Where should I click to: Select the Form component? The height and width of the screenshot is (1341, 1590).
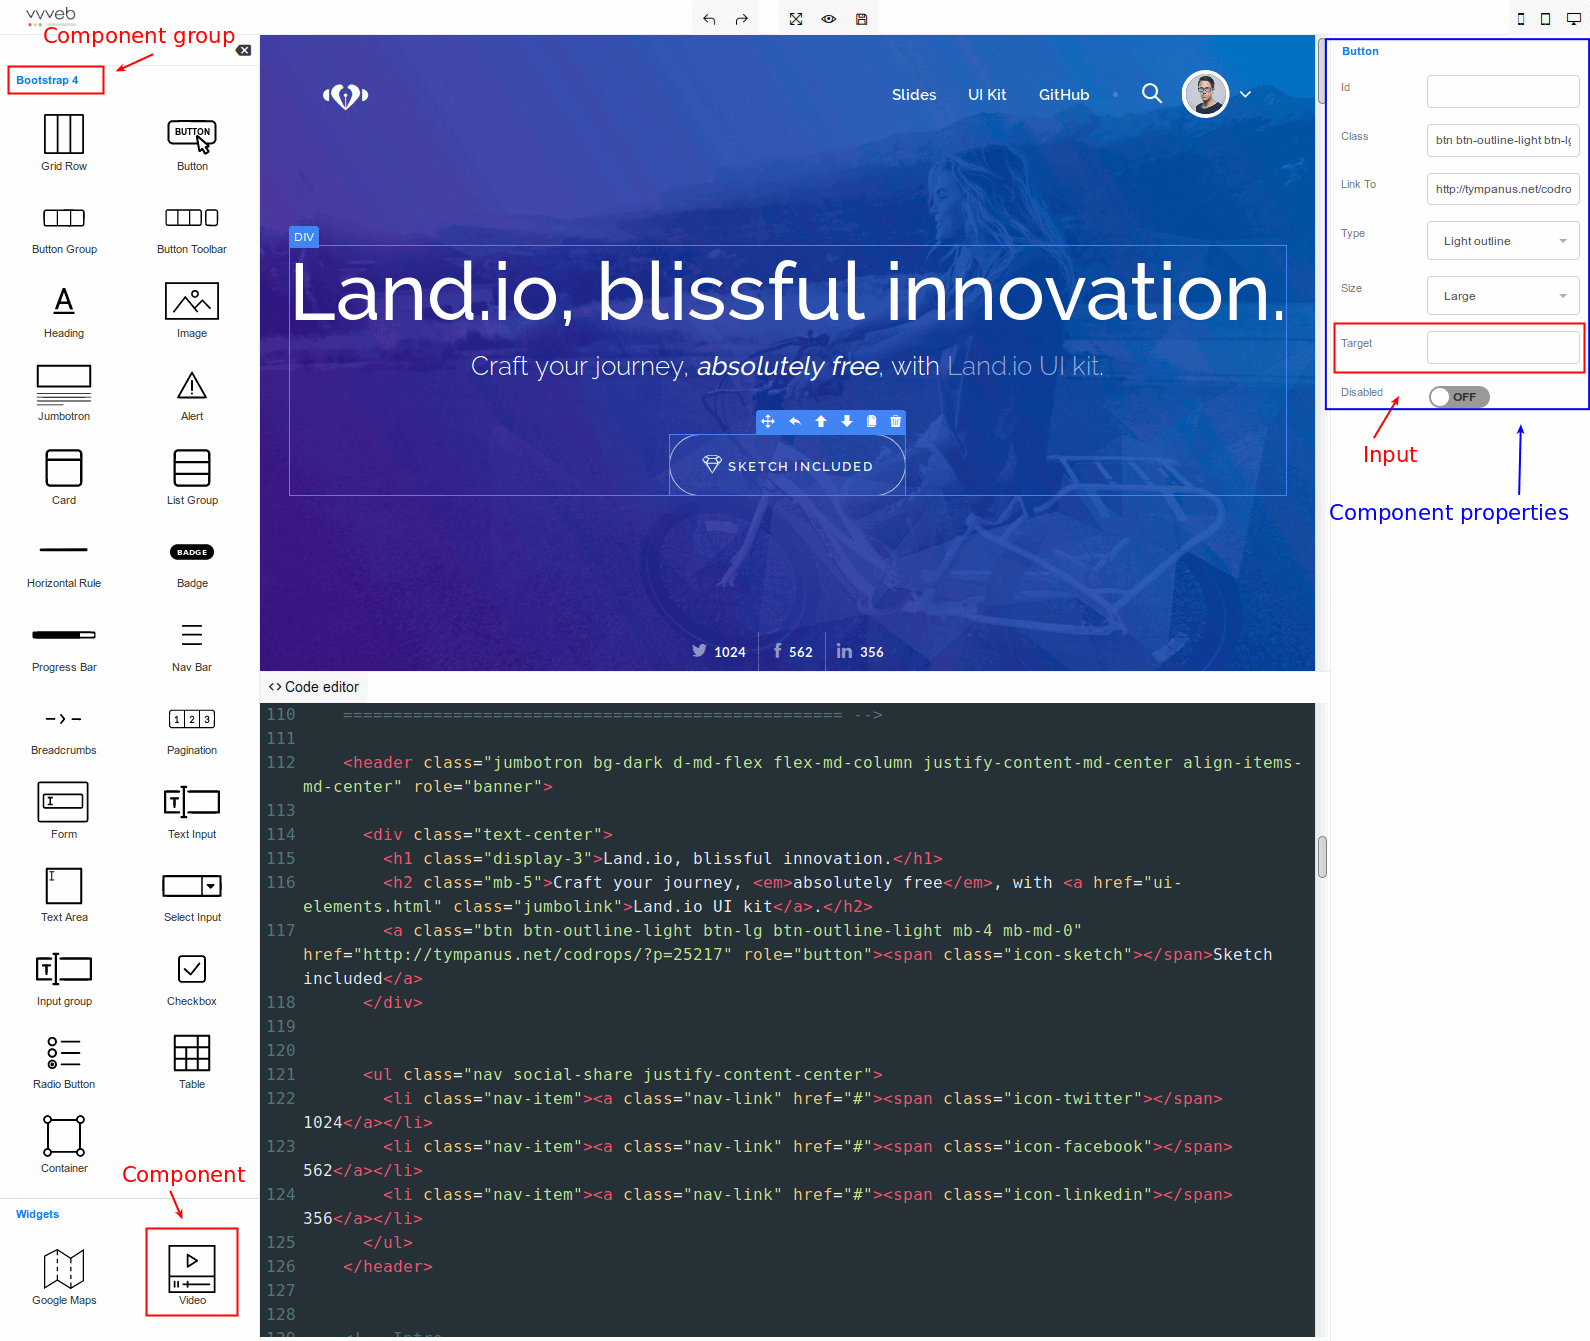[x=64, y=811]
